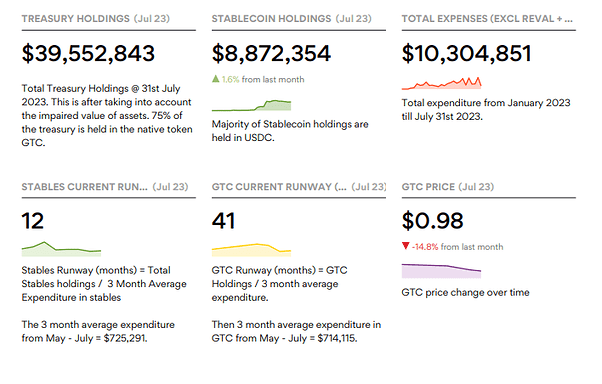Click the $0.98 GTC price figure
The height and width of the screenshot is (384, 602).
pos(433,221)
